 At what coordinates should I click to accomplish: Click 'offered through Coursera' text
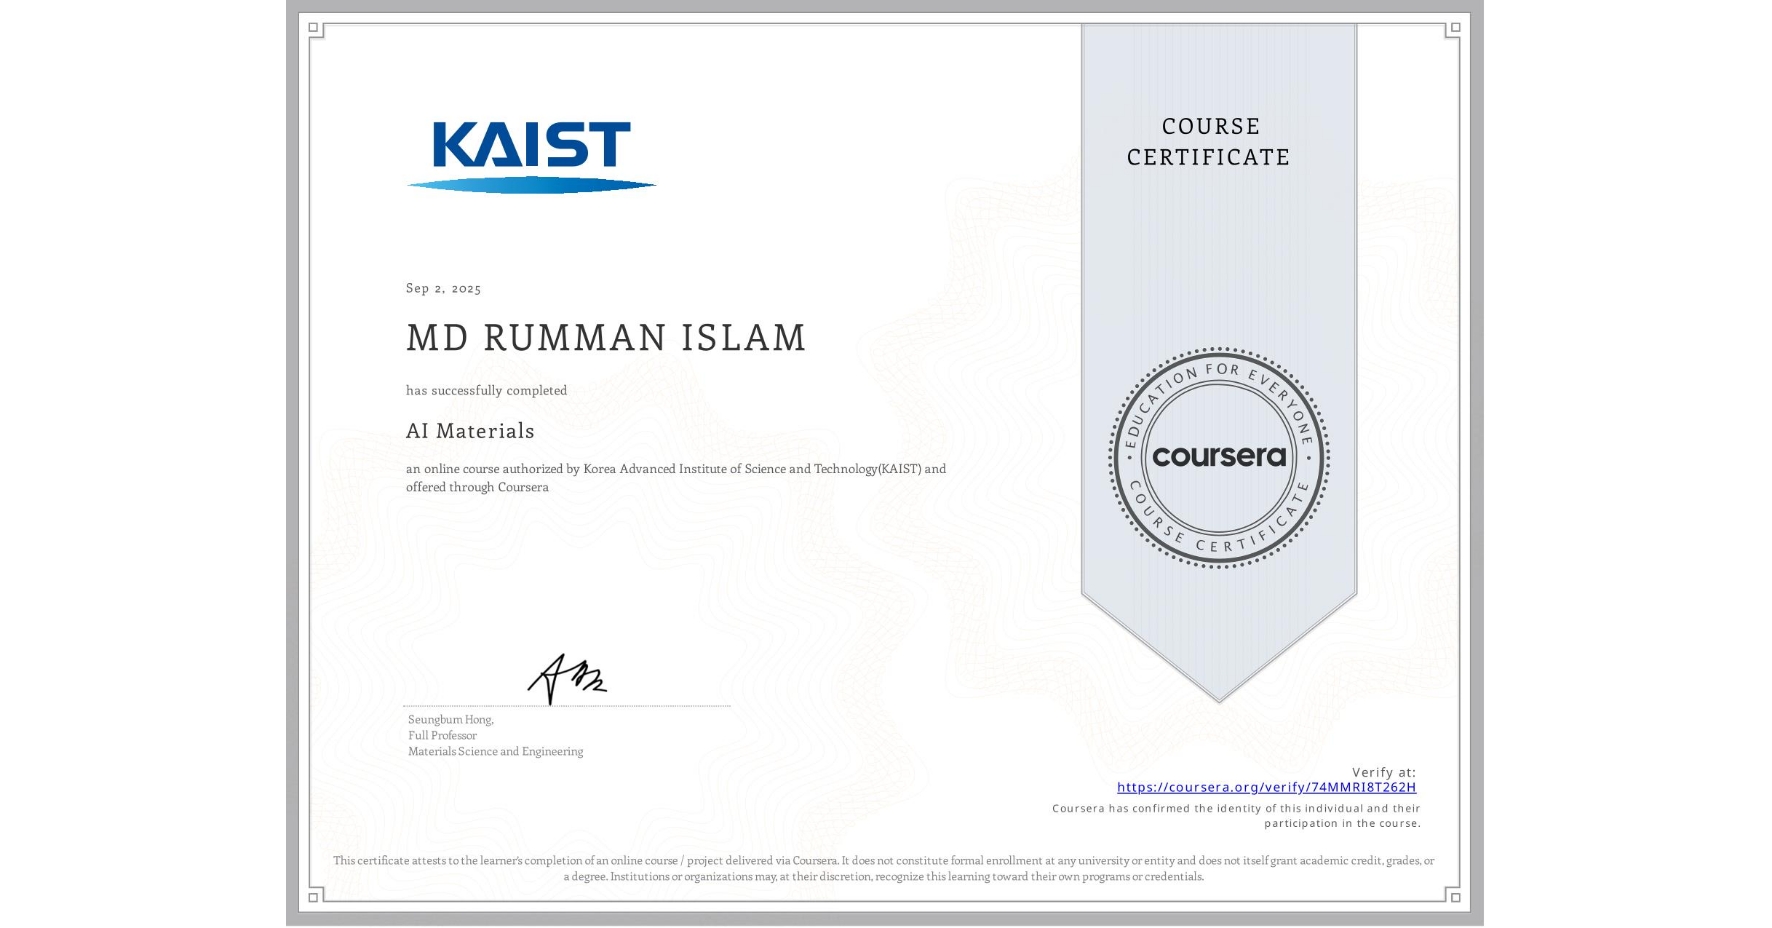pyautogui.click(x=477, y=487)
